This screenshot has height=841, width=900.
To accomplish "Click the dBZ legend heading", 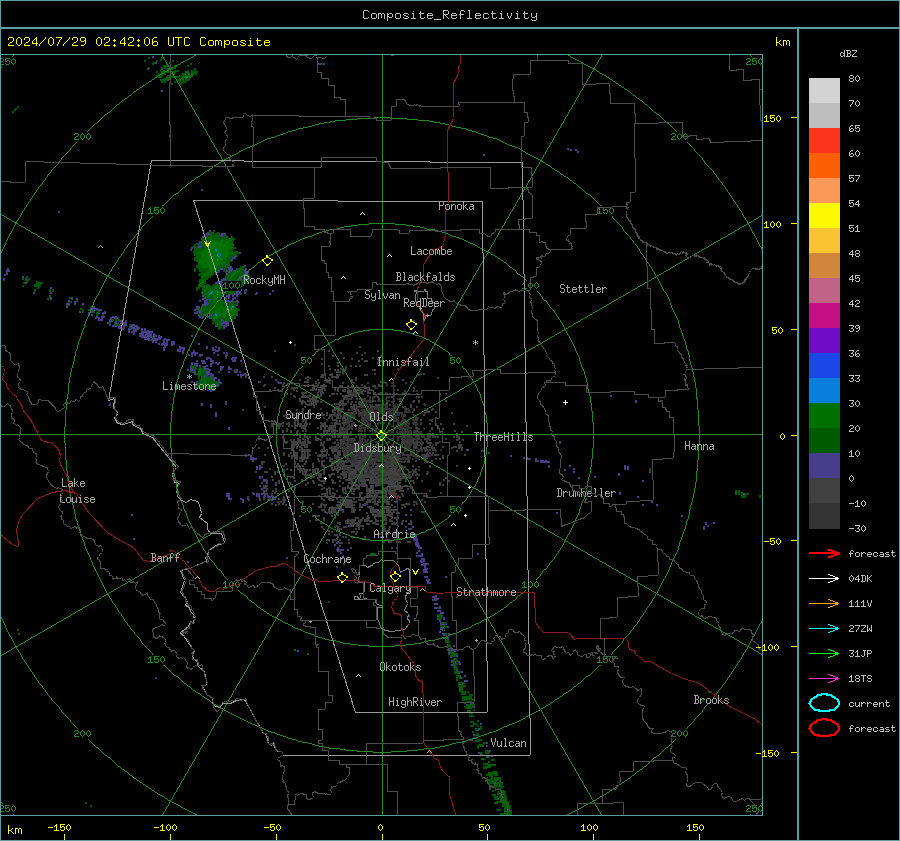I will [848, 53].
